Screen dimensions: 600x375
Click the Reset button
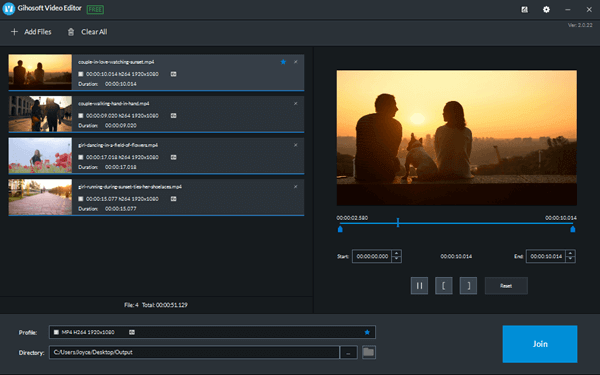pos(506,286)
